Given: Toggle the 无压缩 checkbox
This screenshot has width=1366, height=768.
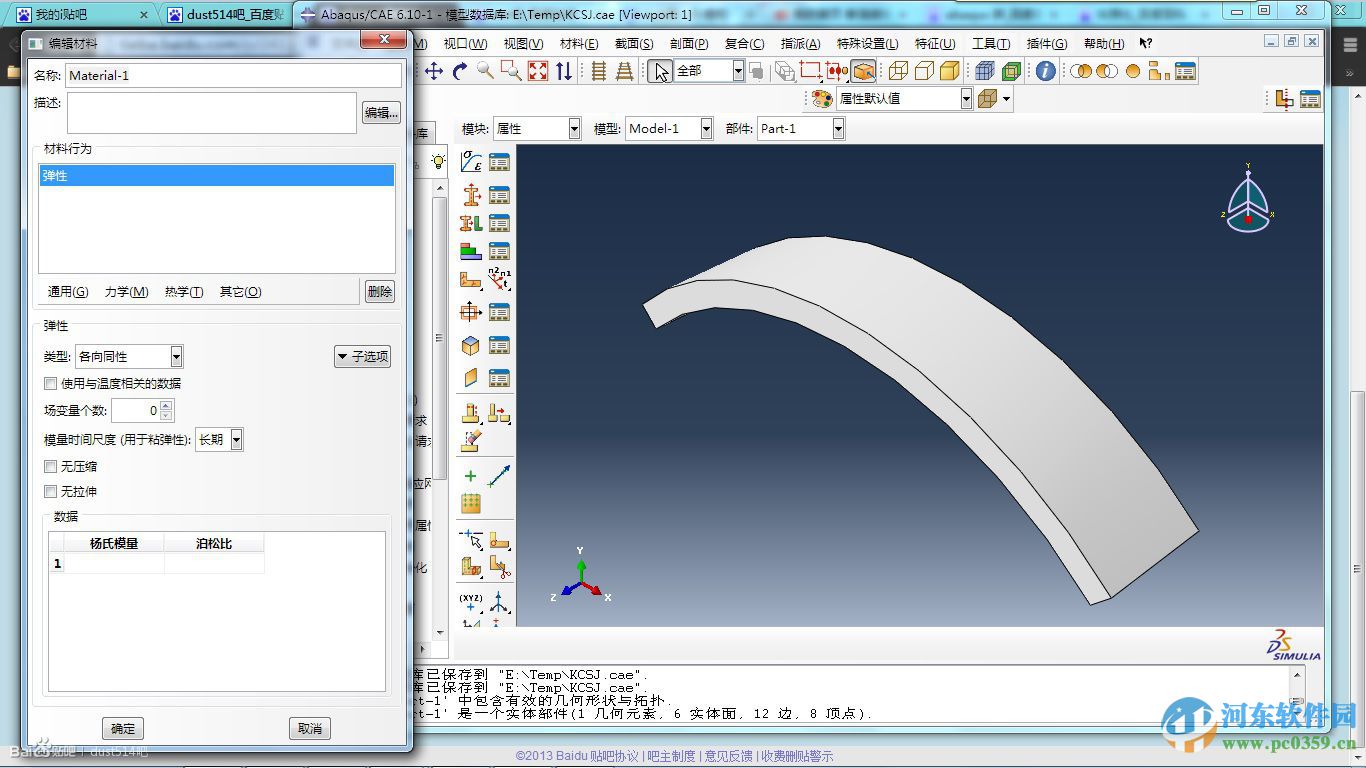Looking at the screenshot, I should 50,466.
